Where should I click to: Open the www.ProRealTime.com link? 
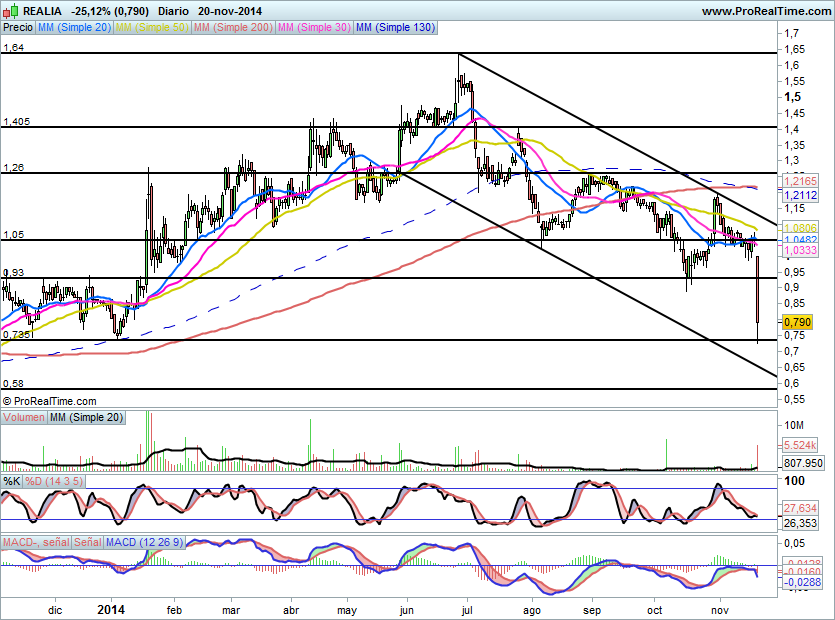[x=766, y=10]
